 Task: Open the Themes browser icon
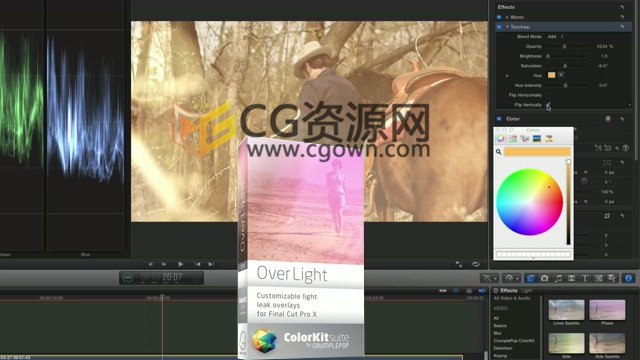tap(612, 278)
